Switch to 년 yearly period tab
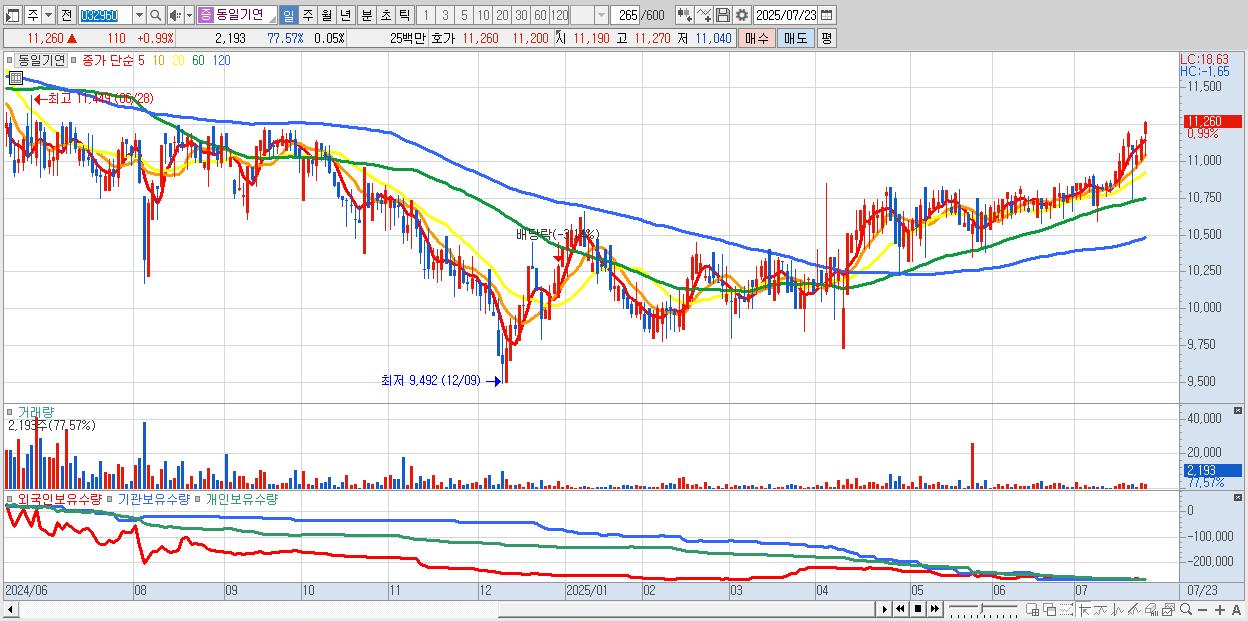 pyautogui.click(x=345, y=15)
